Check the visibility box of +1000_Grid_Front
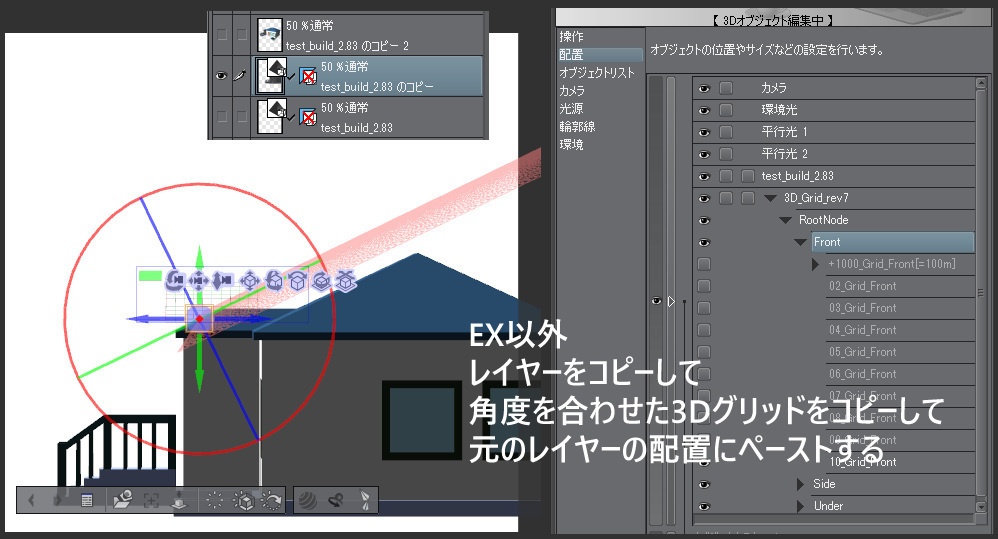 click(704, 263)
